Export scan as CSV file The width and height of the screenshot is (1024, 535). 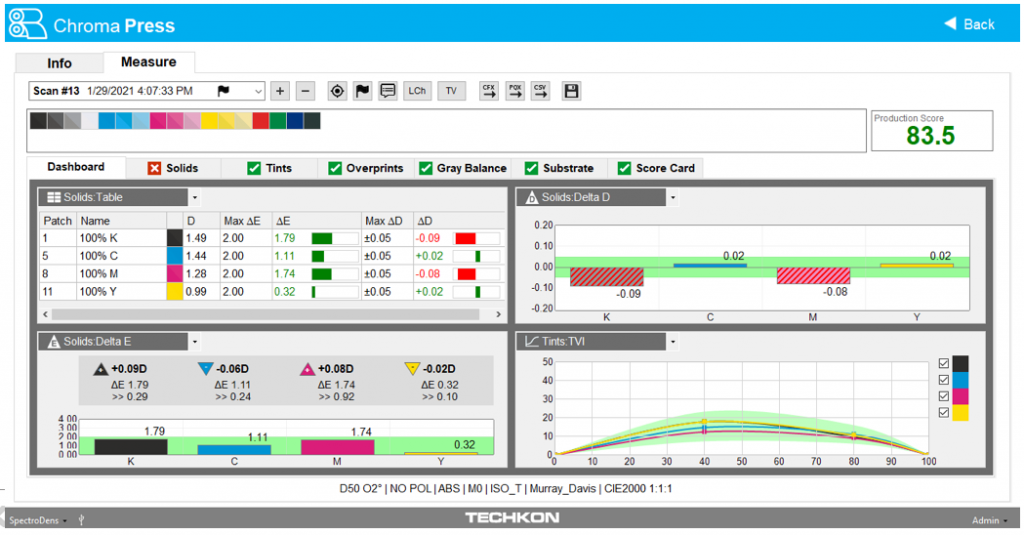pos(540,91)
